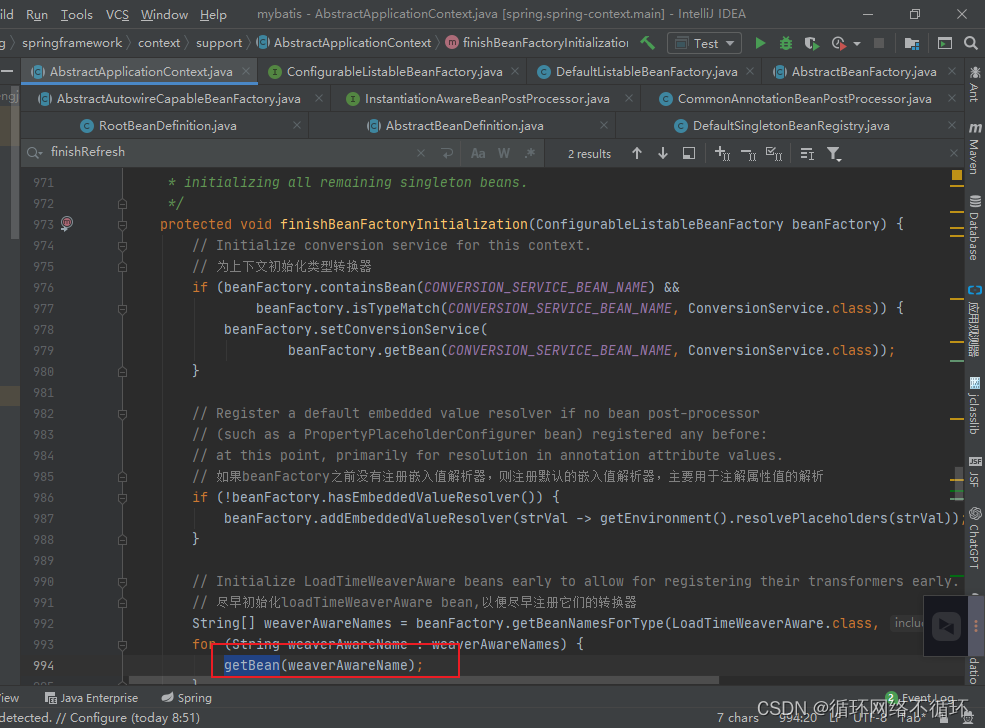Run the application with the green play icon

[x=761, y=44]
